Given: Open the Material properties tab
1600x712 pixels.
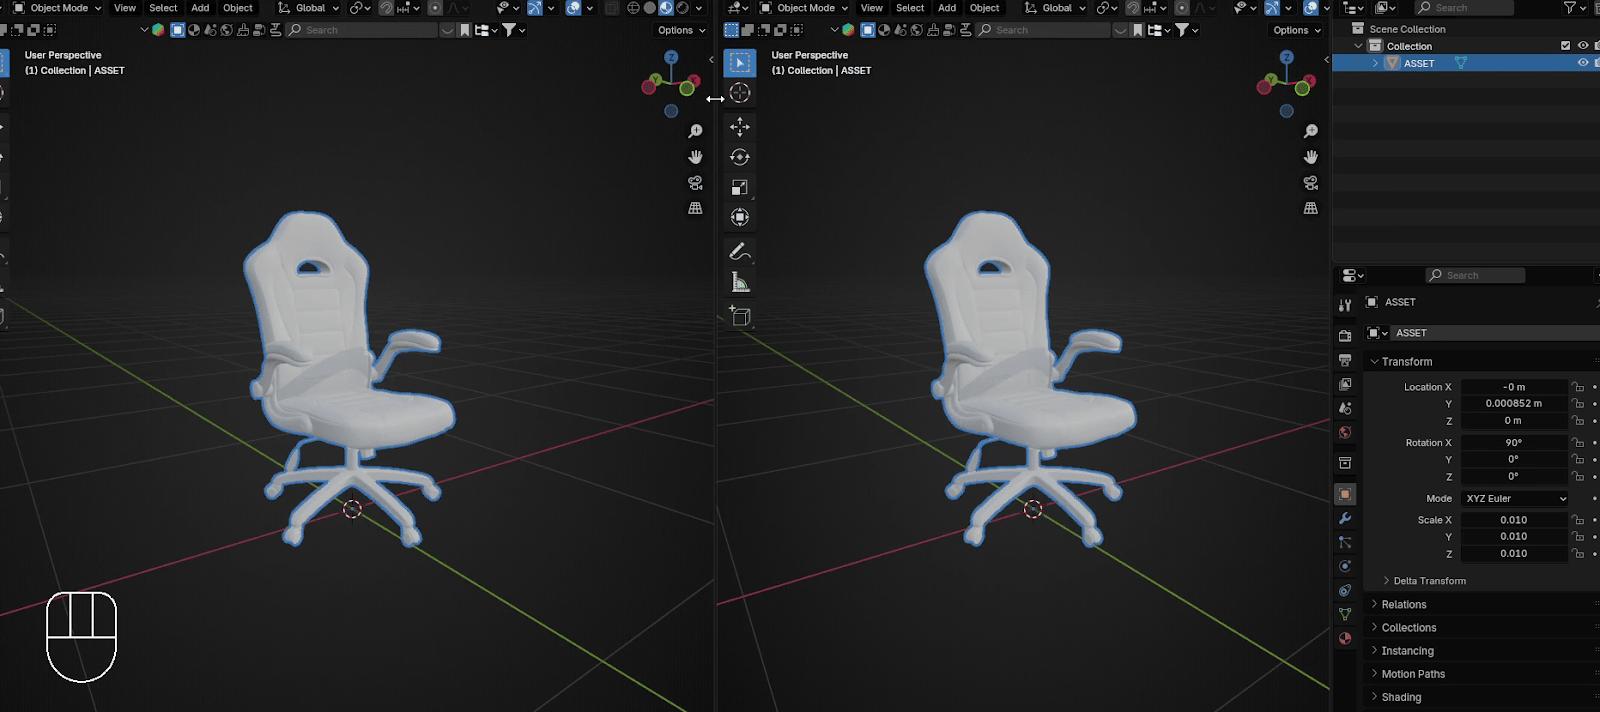Looking at the screenshot, I should pos(1345,638).
